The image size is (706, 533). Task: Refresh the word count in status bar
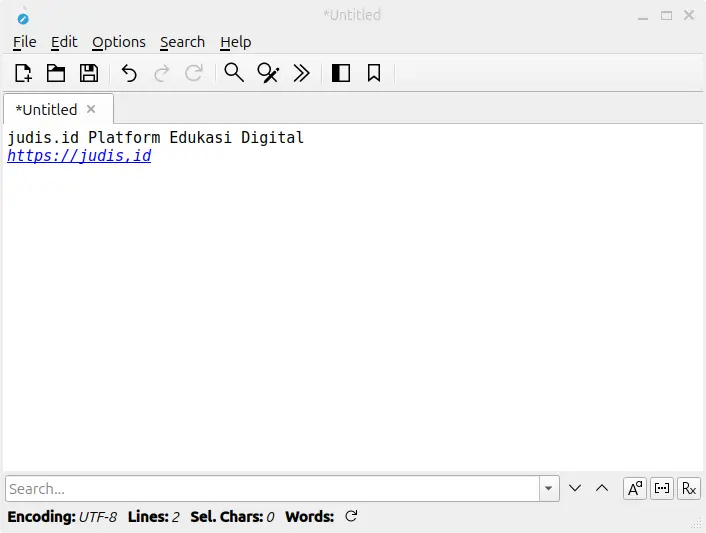[351, 517]
